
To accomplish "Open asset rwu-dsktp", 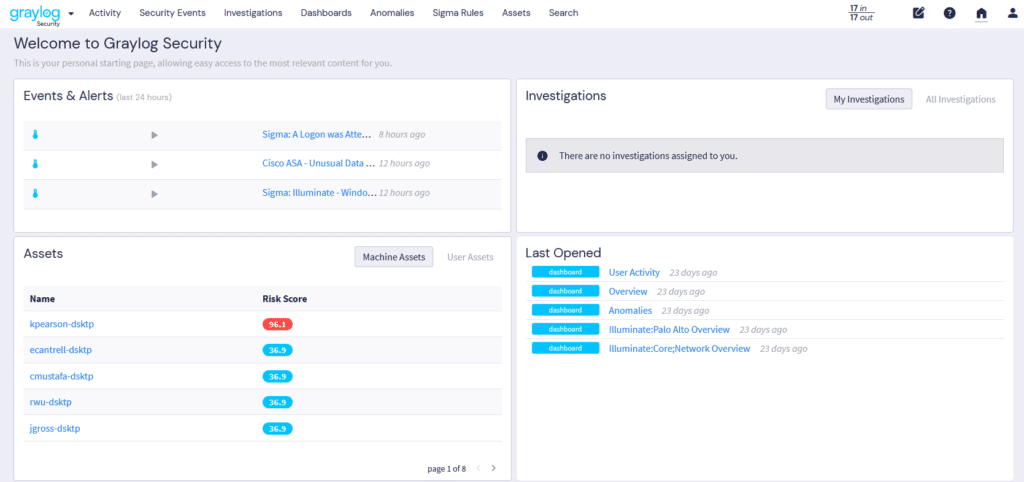I will pyautogui.click(x=50, y=402).
